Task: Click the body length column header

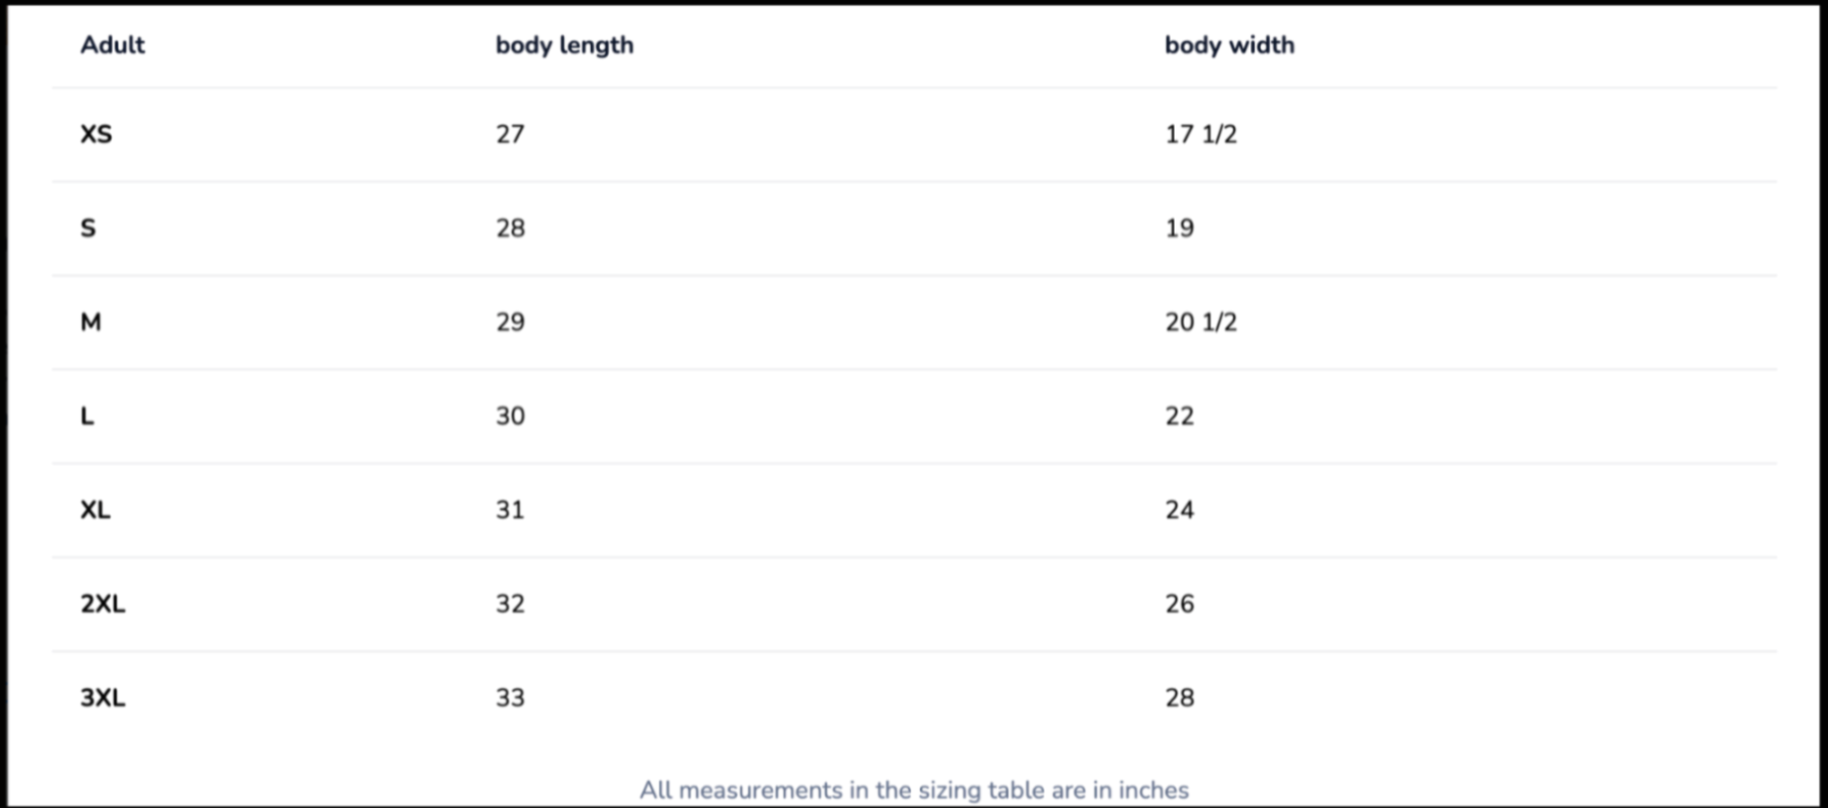Action: tap(564, 45)
